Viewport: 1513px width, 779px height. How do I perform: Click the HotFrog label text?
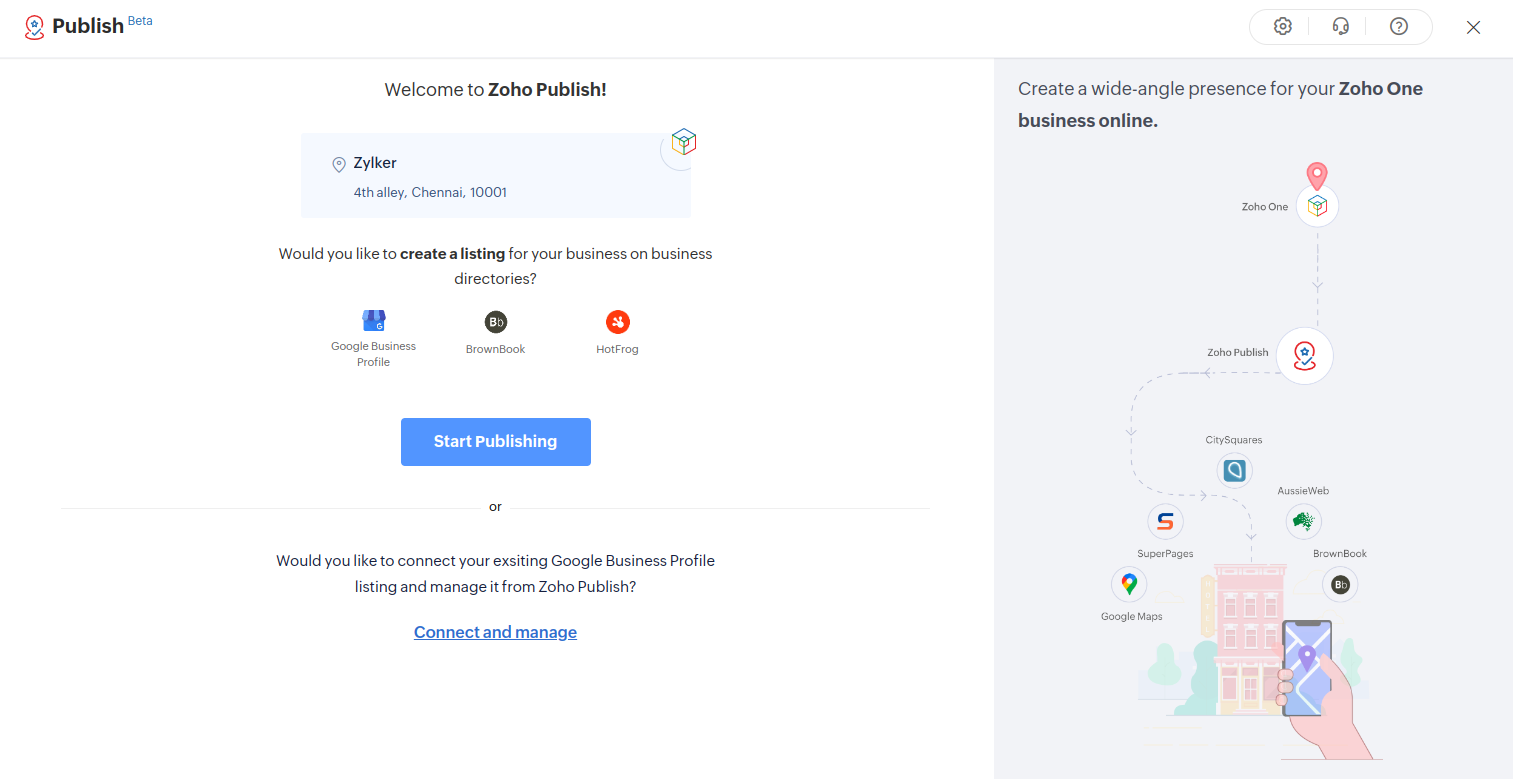pos(617,349)
